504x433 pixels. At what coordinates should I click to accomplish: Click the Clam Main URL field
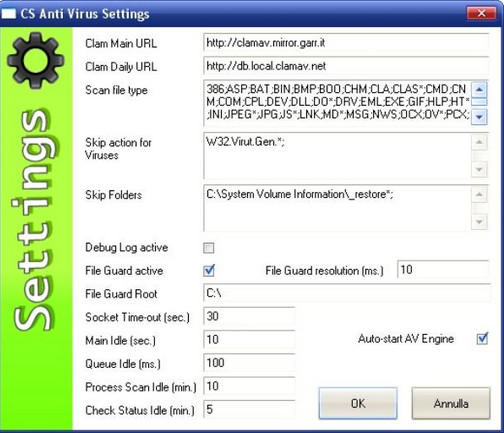[x=346, y=43]
